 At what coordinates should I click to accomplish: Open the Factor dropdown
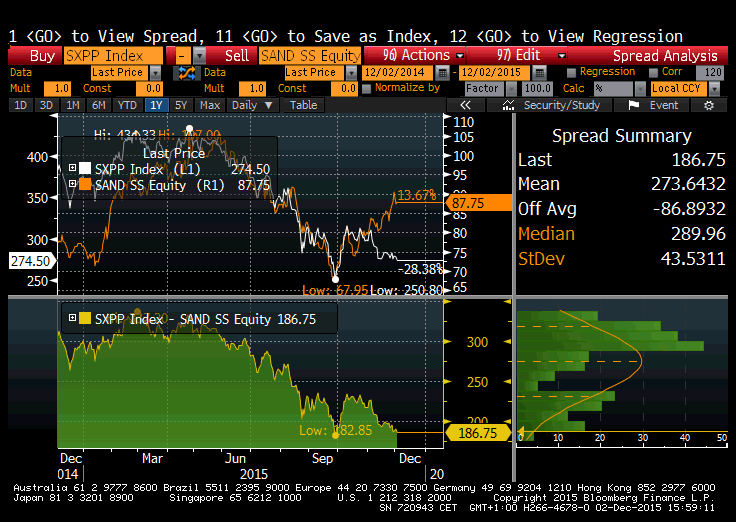tap(511, 89)
